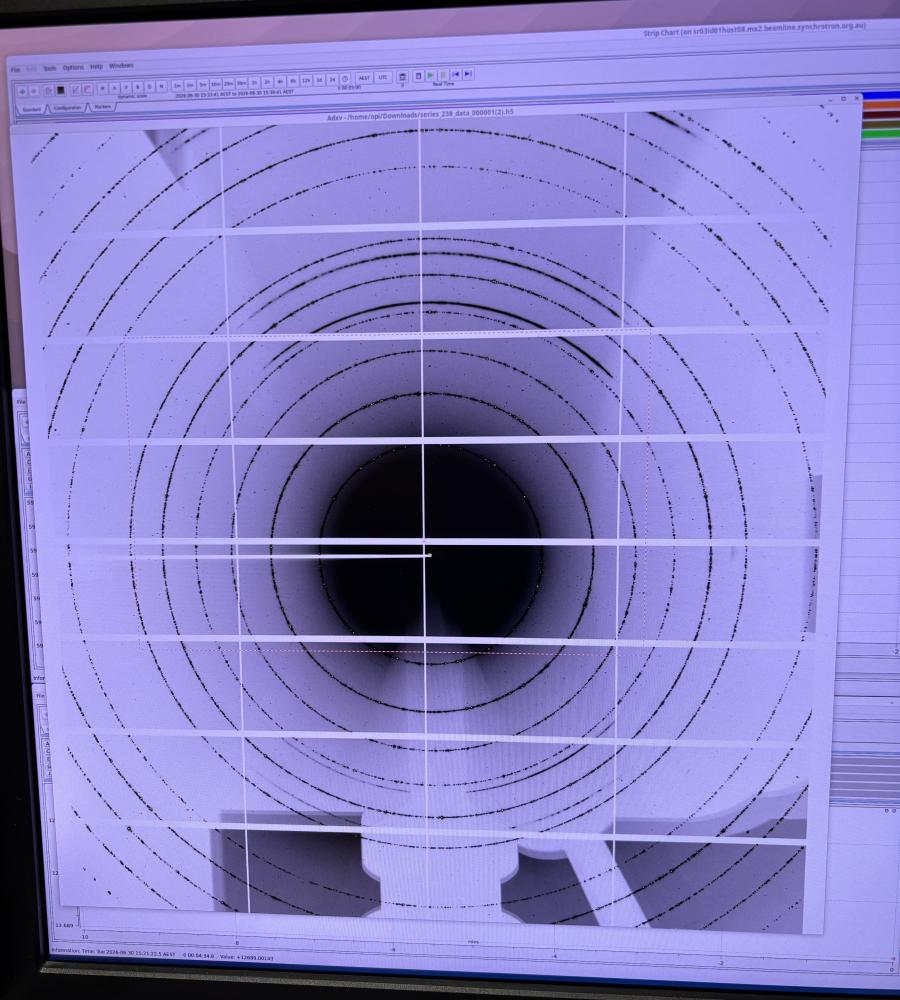The image size is (900, 1000).
Task: Switch to the Standard tab
Action: [x=32, y=110]
